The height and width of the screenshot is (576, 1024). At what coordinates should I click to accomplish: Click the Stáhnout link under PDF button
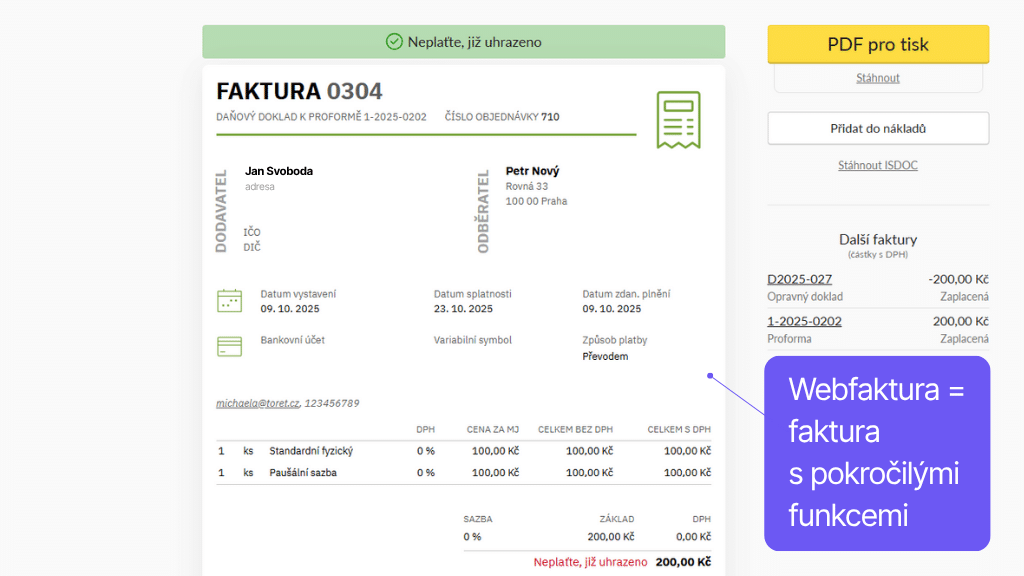click(877, 78)
